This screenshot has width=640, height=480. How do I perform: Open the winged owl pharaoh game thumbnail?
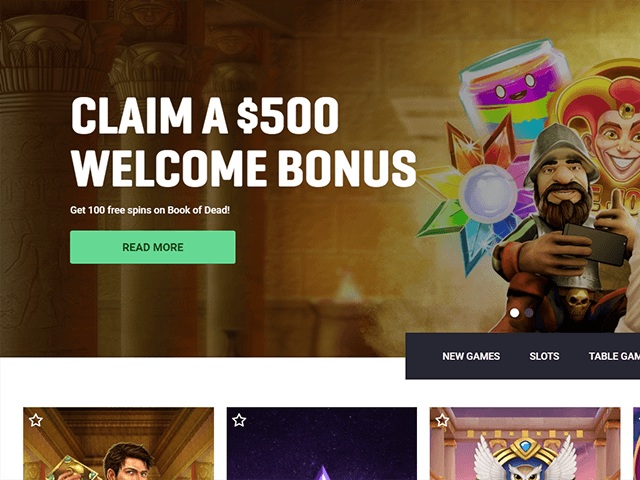pos(525,444)
